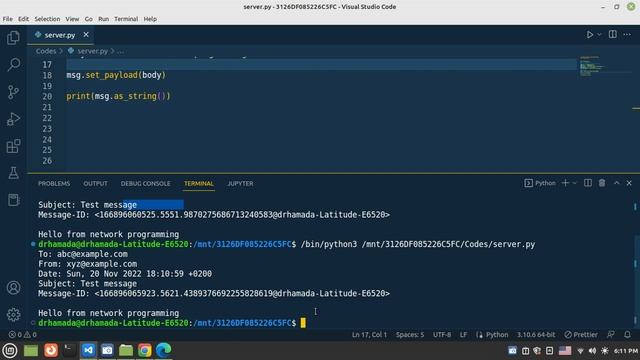The width and height of the screenshot is (640, 360).
Task: Open the Search view in activity bar
Action: click(13, 64)
